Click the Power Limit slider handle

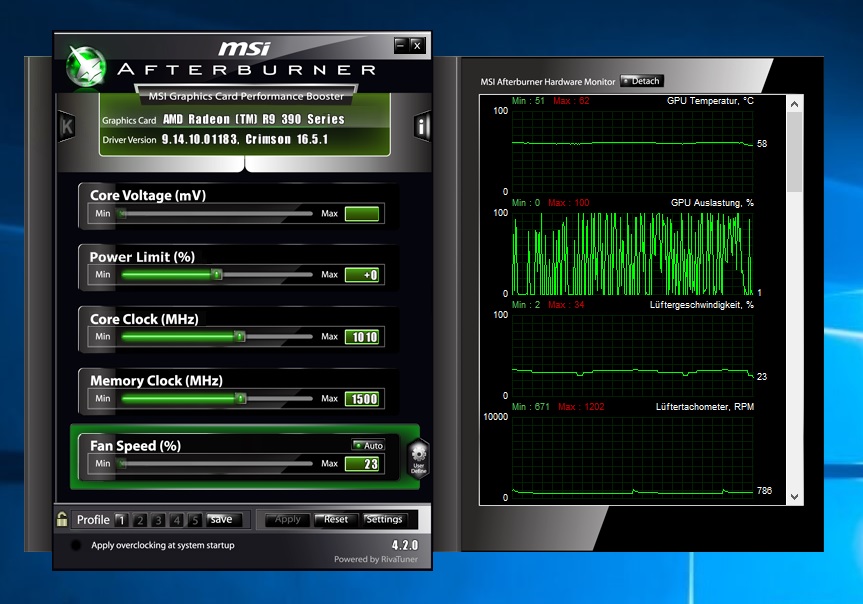click(217, 274)
